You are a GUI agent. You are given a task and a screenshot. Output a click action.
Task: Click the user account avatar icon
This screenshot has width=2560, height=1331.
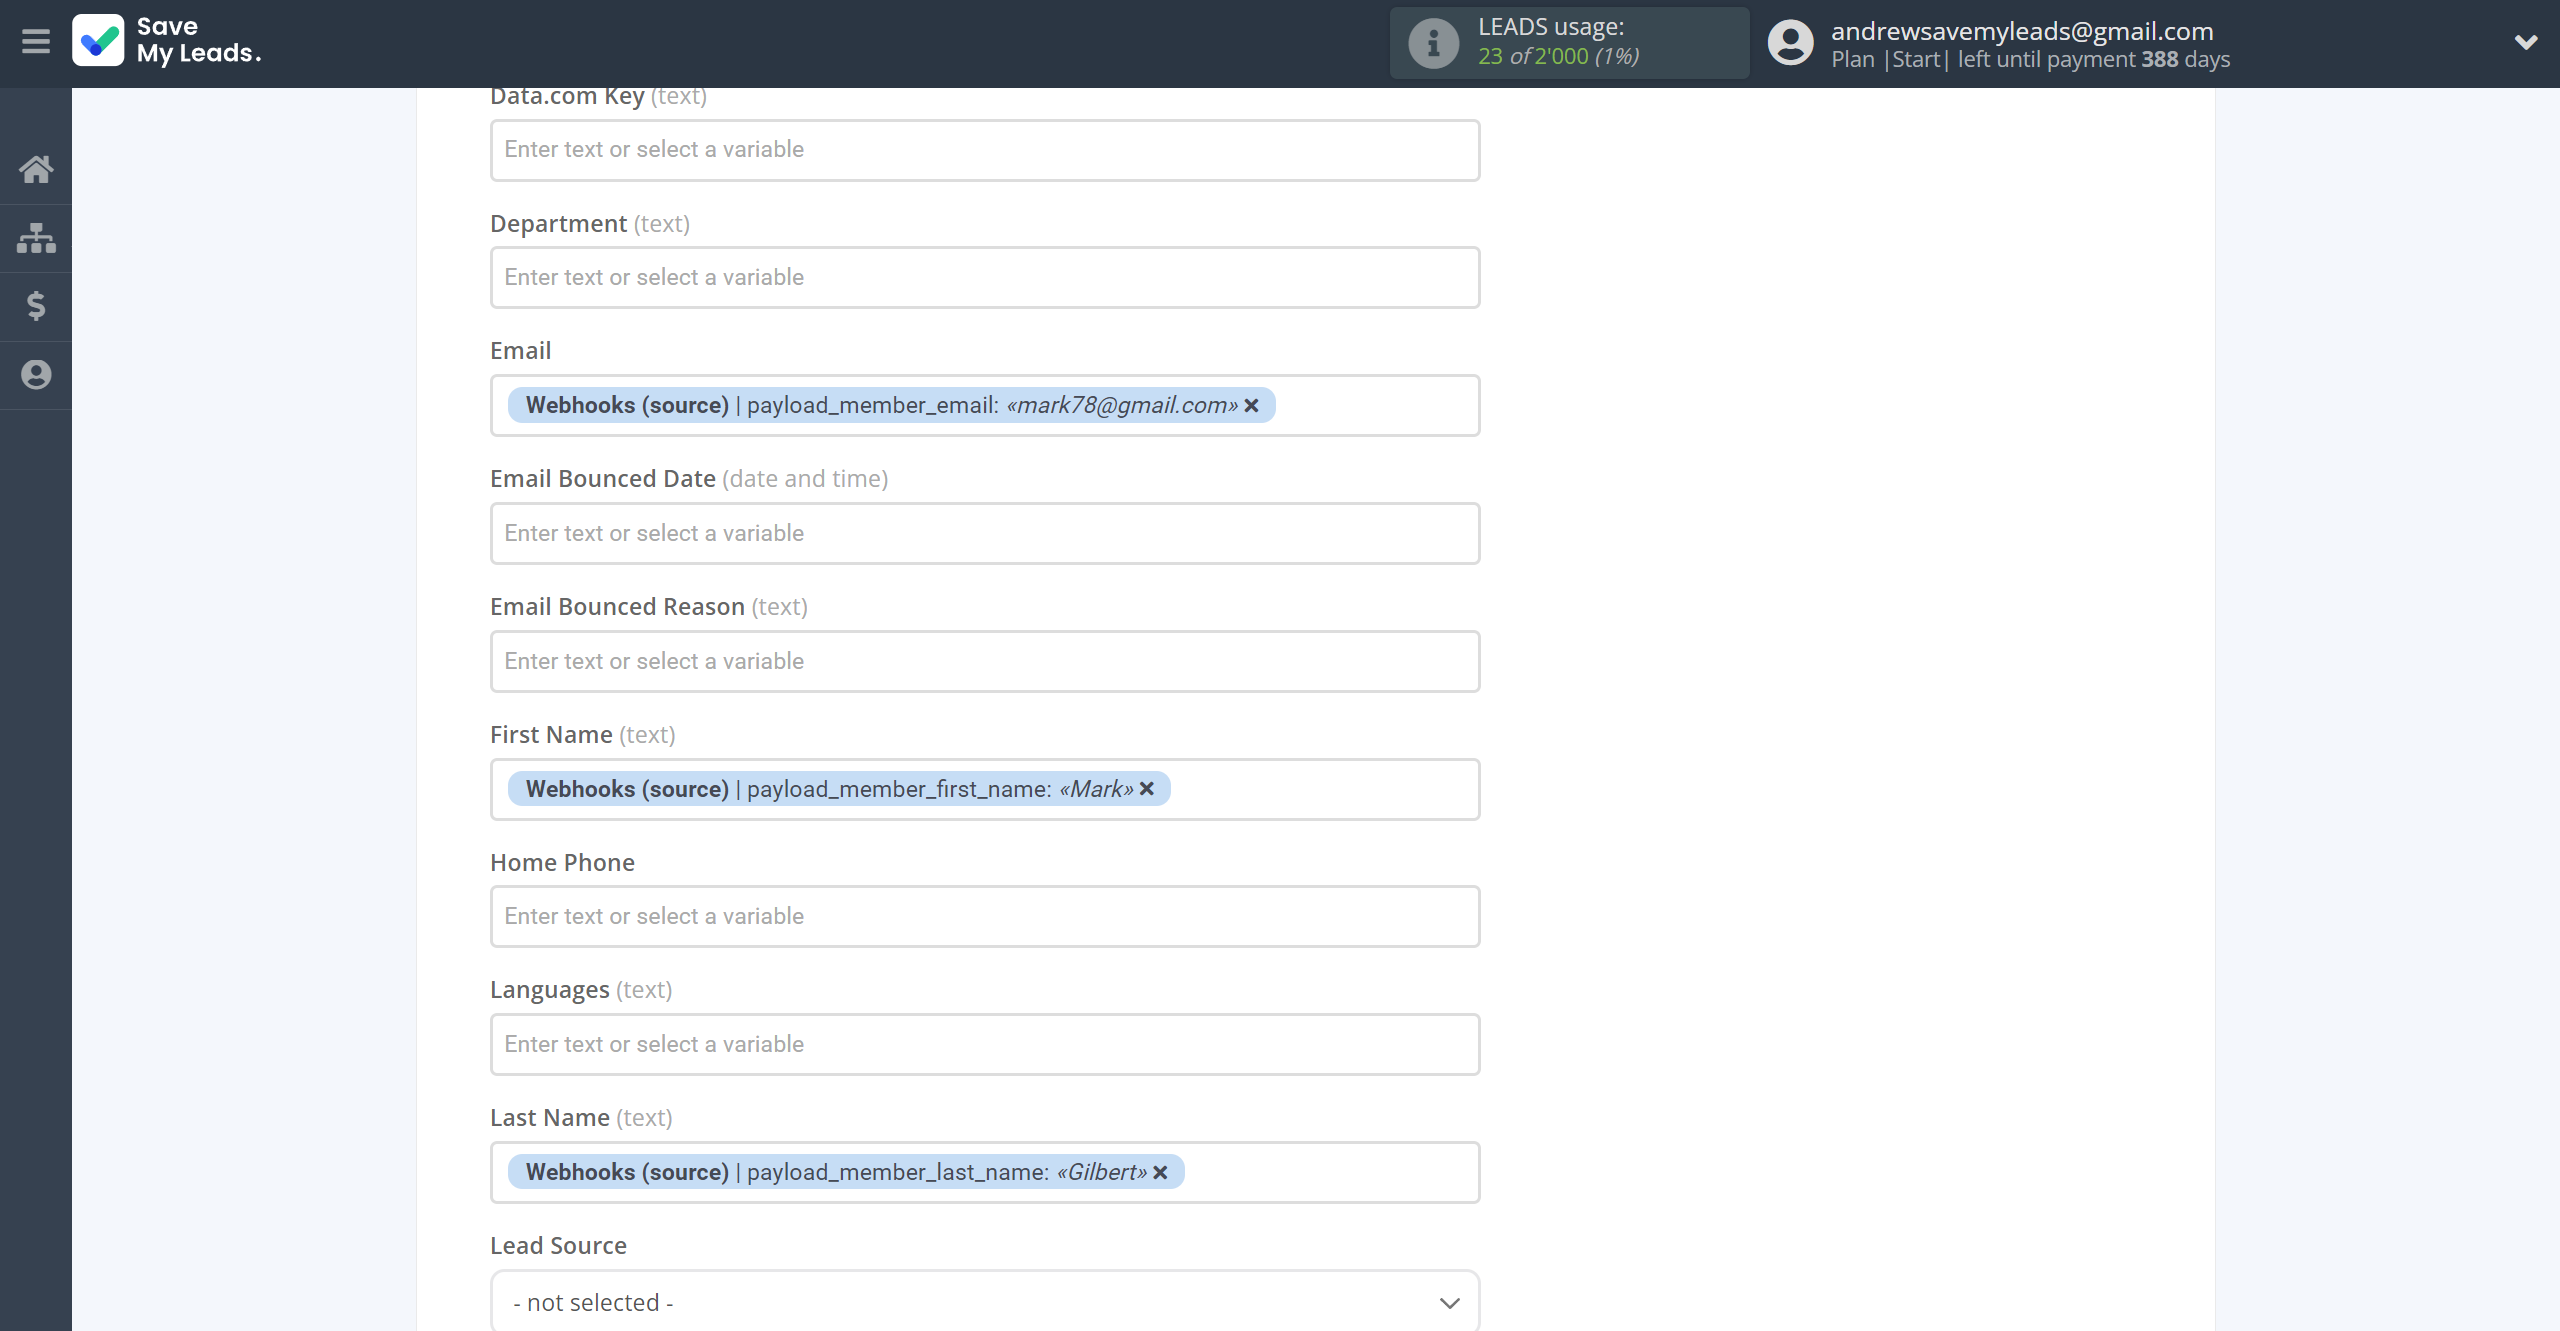click(x=1790, y=42)
